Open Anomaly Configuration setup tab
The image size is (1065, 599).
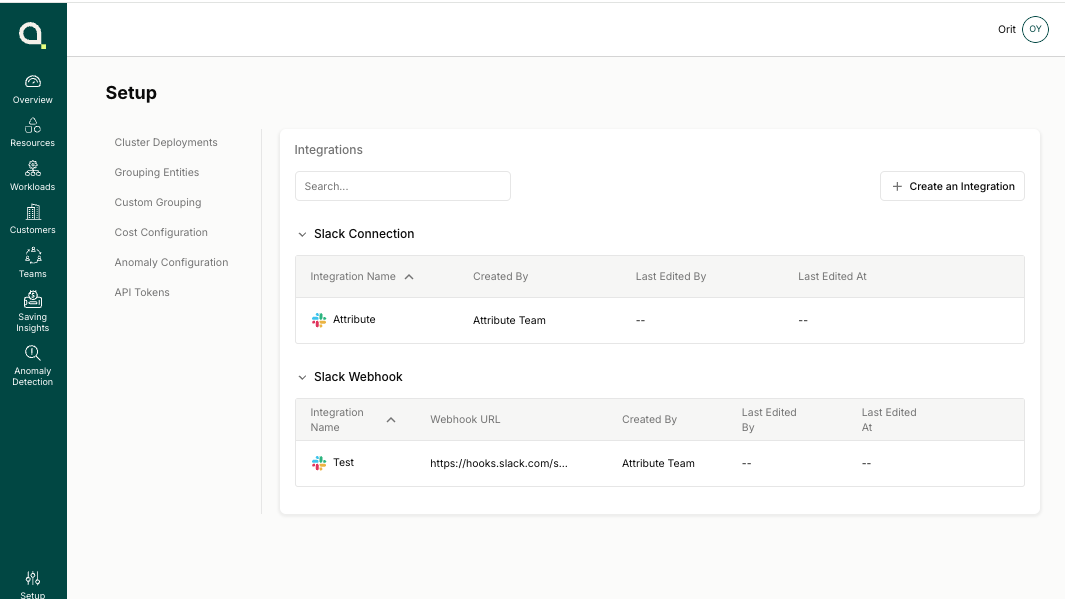pyautogui.click(x=171, y=262)
